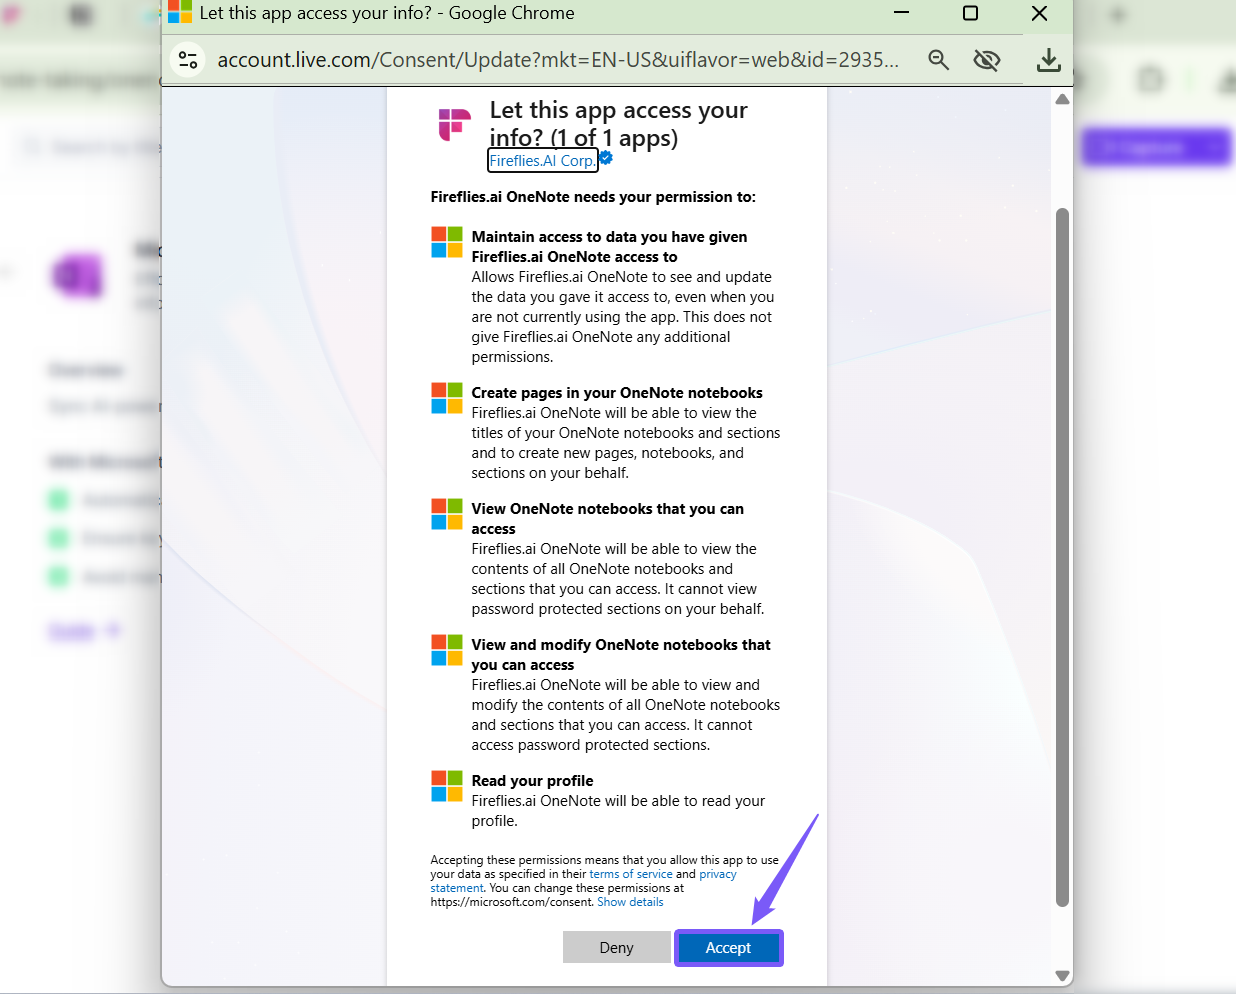1236x994 pixels.
Task: Close the consent popup window
Action: click(x=1039, y=13)
